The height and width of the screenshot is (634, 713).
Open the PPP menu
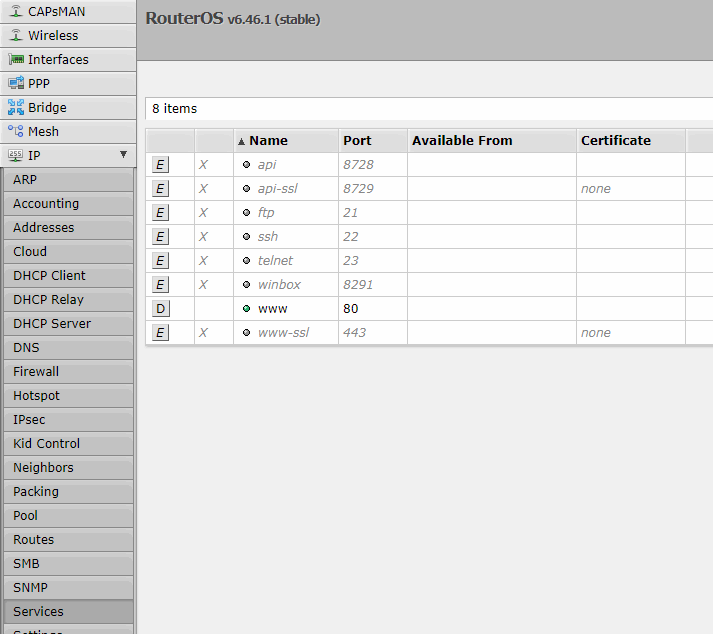click(68, 84)
